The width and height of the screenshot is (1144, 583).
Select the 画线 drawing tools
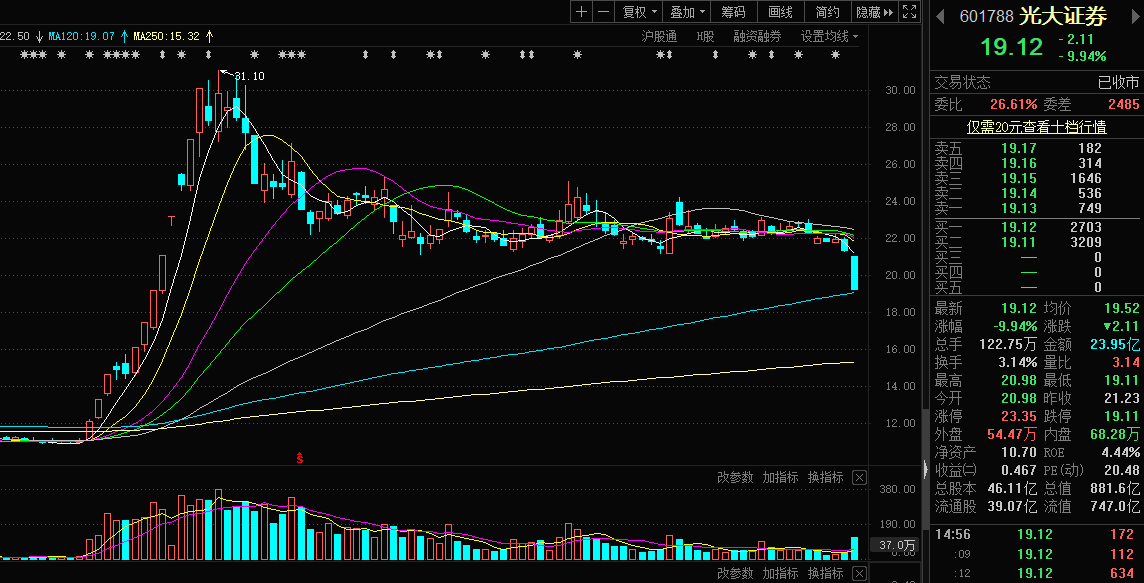781,12
